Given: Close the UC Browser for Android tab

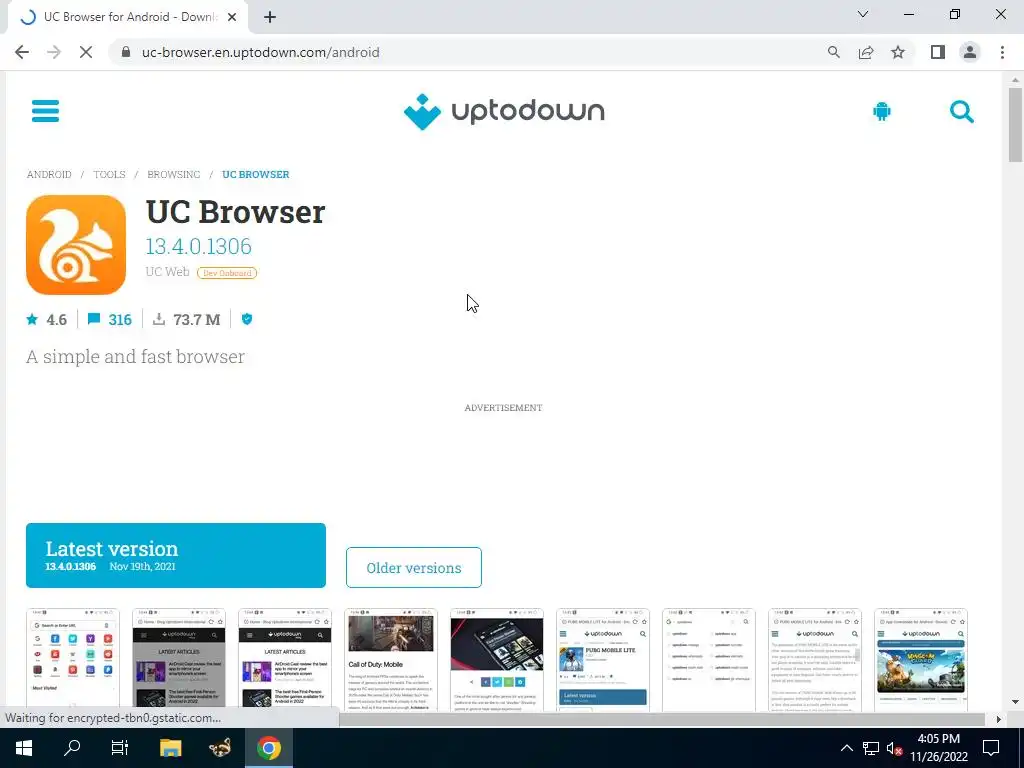Looking at the screenshot, I should tap(232, 18).
